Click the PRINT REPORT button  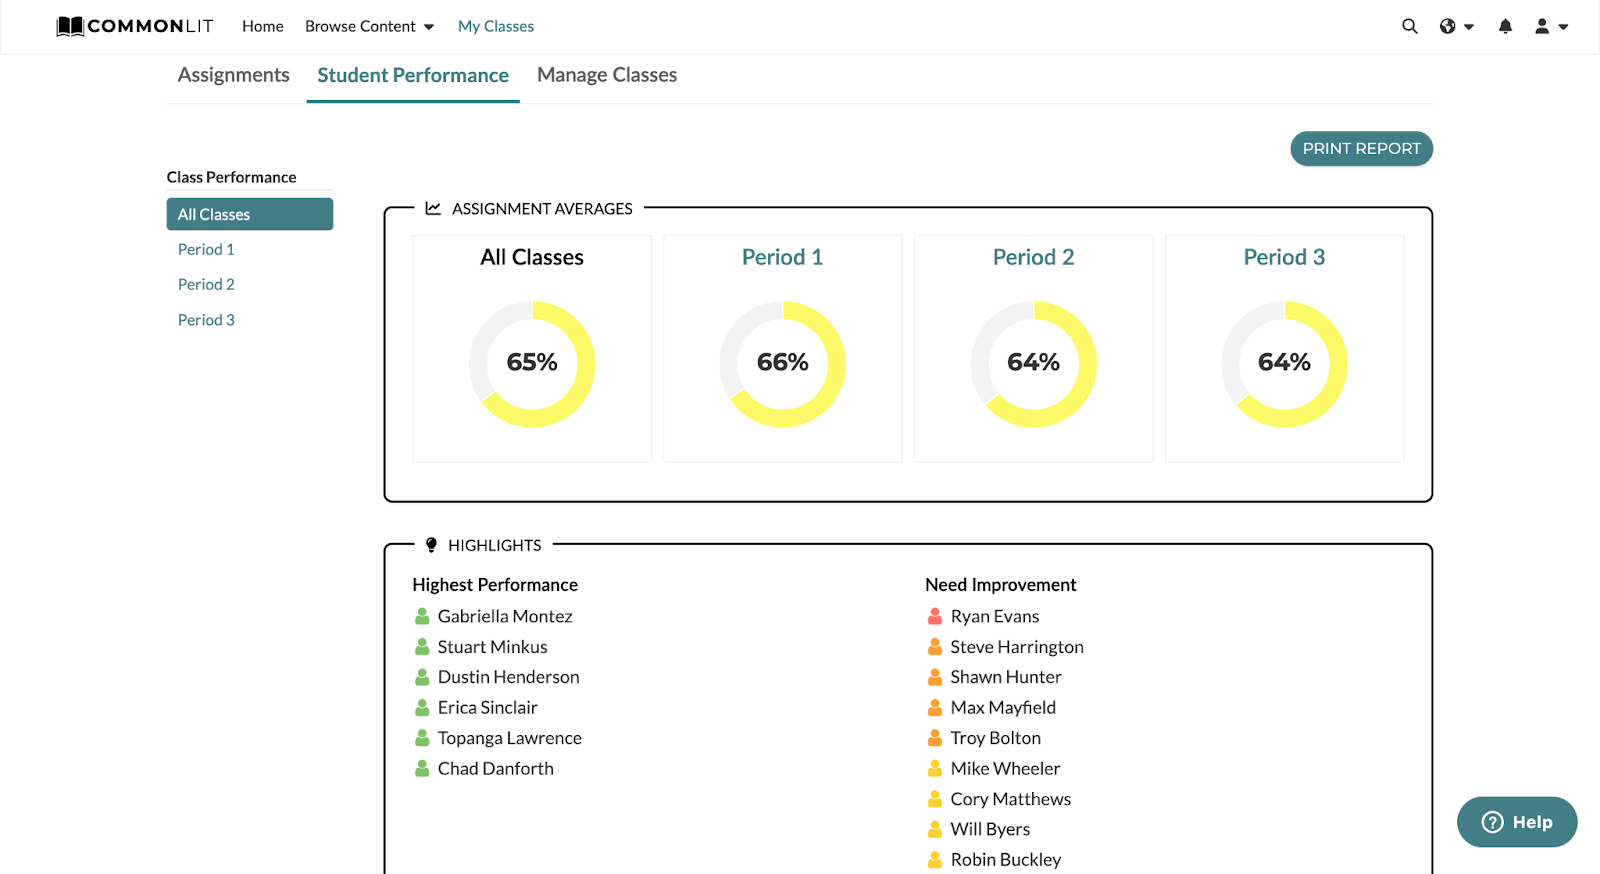[1361, 148]
